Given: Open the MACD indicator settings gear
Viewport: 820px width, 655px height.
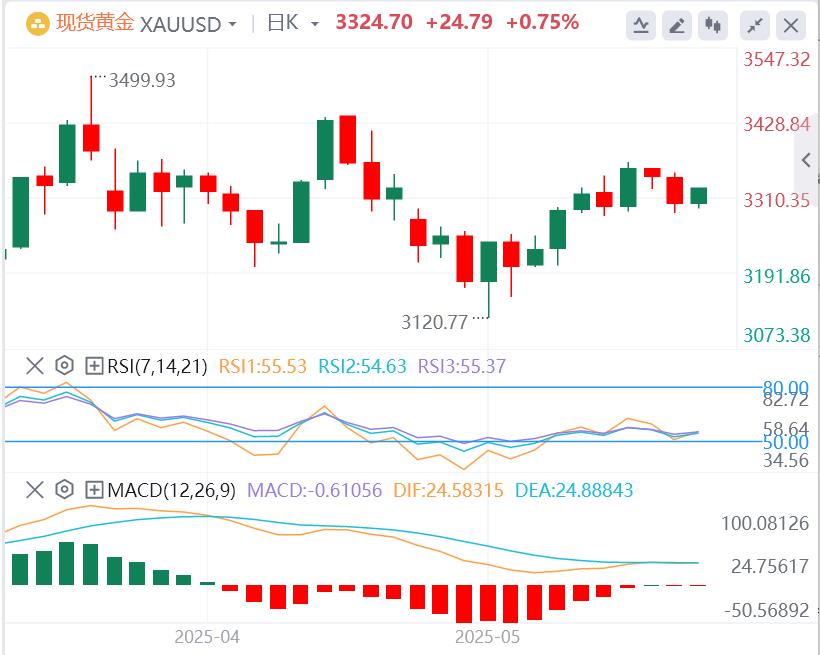Looking at the screenshot, I should 62,491.
